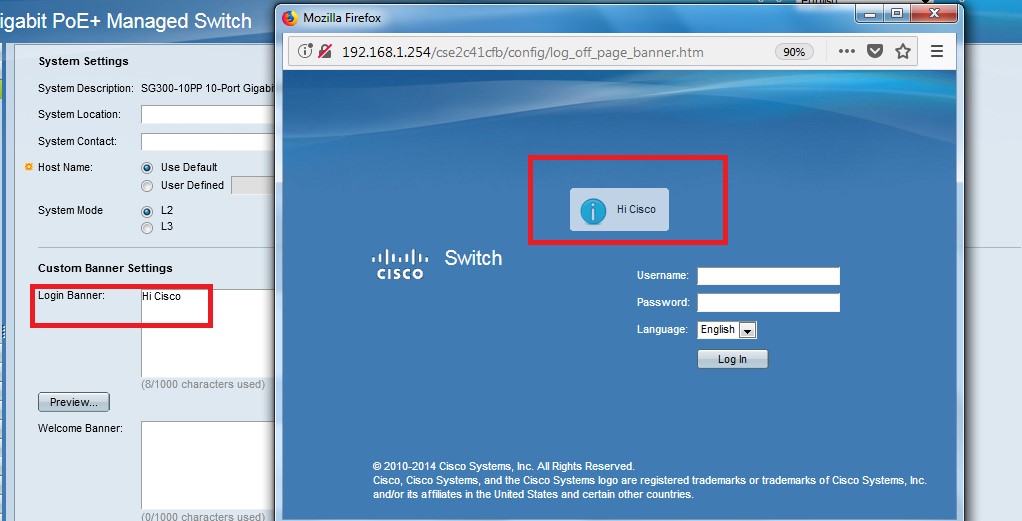Close the Mozilla Firefox window
The width and height of the screenshot is (1022, 521).
934,13
